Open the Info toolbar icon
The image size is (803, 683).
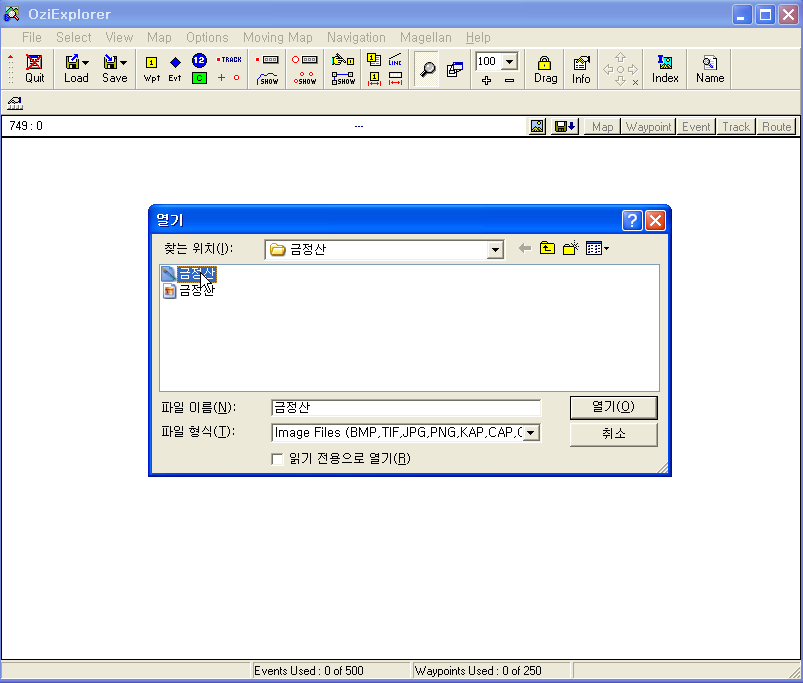581,69
